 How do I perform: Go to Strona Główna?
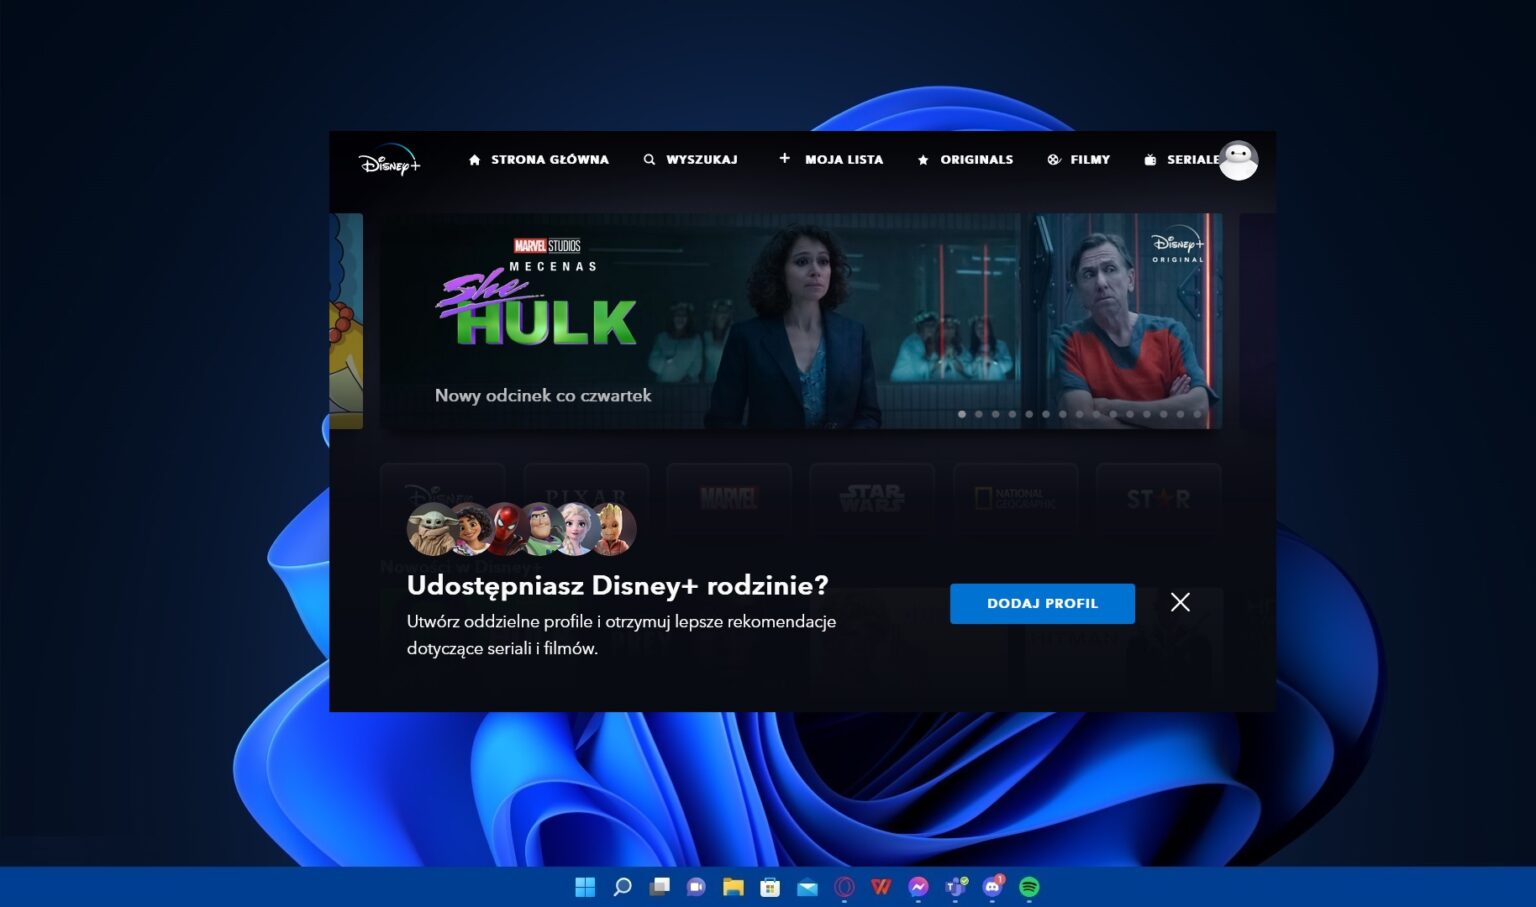coord(538,160)
